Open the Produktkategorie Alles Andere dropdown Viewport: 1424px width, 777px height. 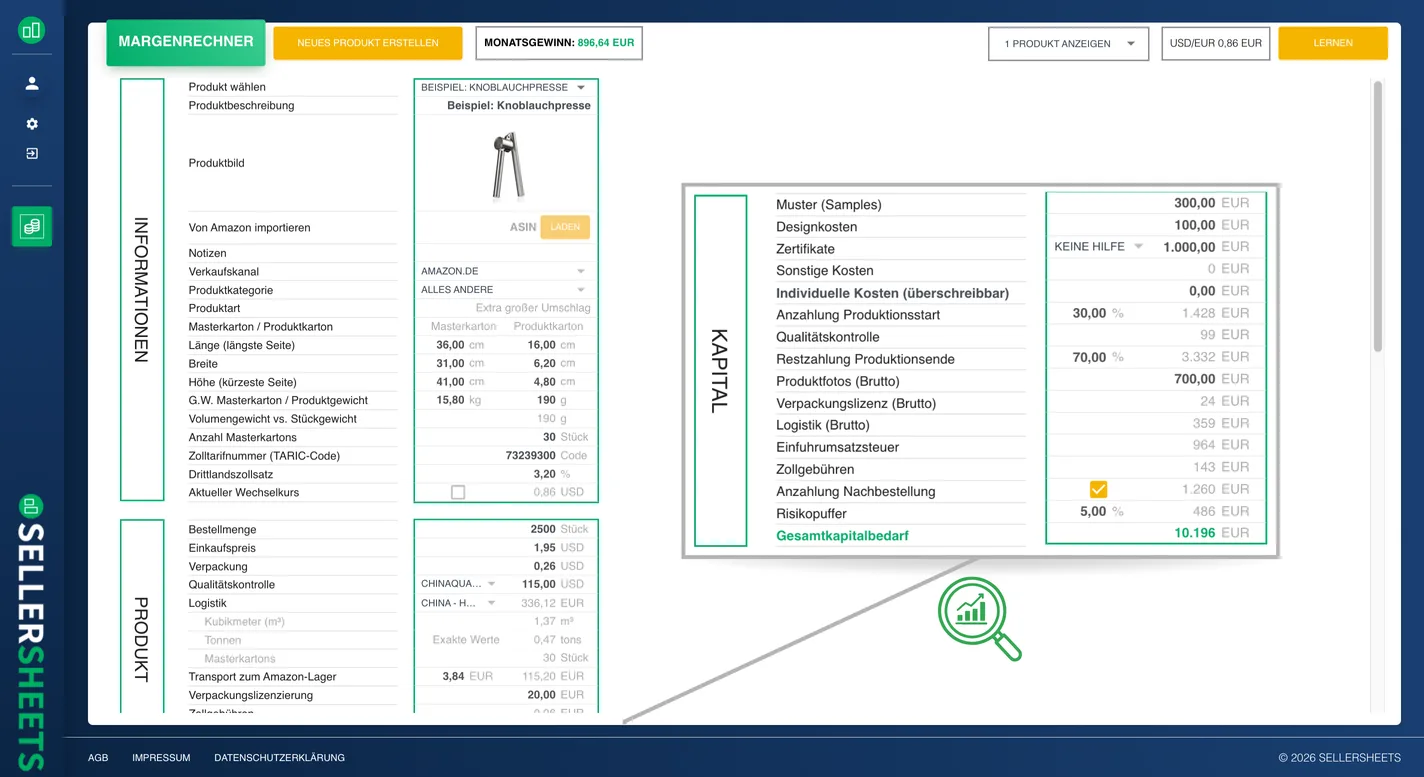[x=504, y=290]
